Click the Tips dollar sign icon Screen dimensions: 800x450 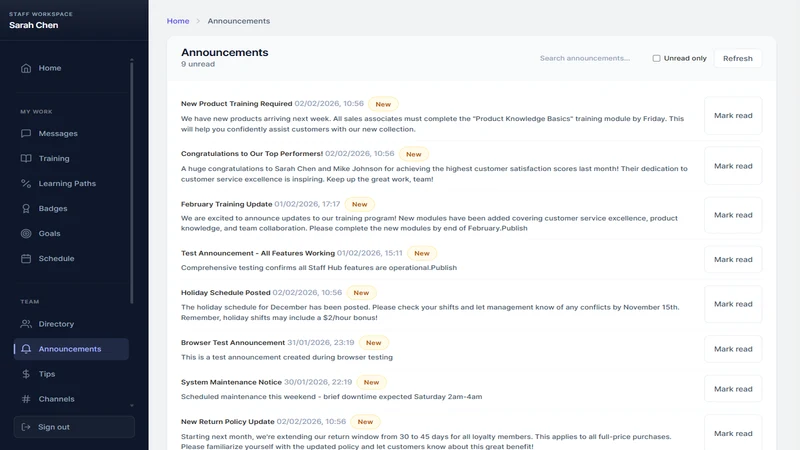point(26,373)
